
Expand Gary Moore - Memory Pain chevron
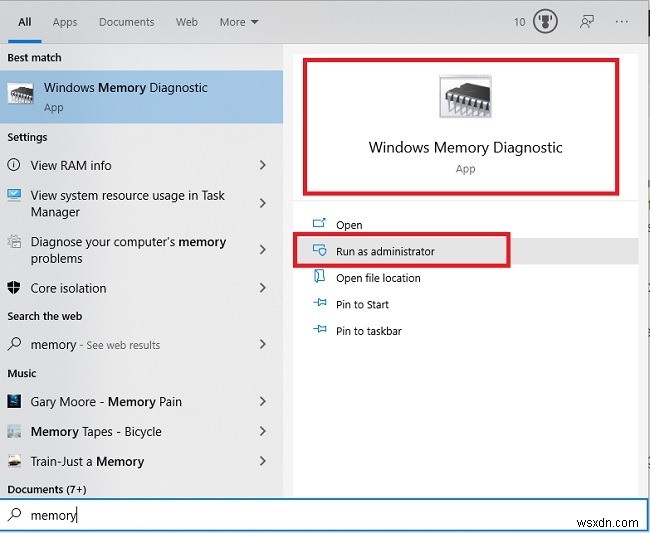point(262,401)
